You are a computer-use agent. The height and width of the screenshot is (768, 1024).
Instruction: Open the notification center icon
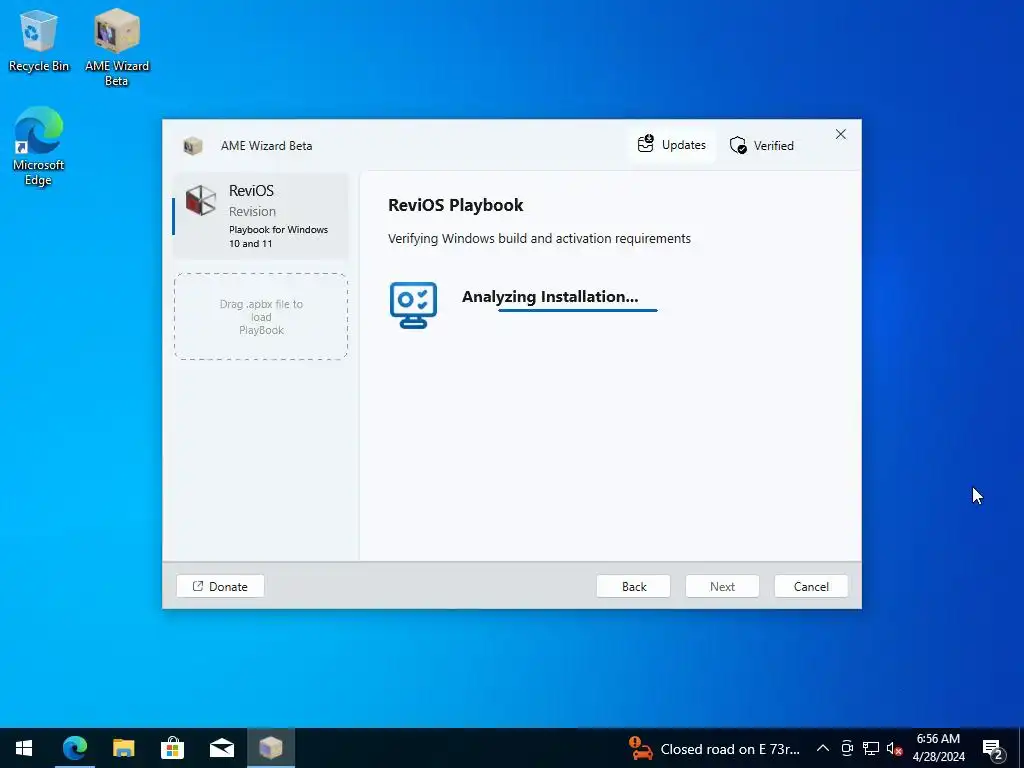click(x=993, y=748)
